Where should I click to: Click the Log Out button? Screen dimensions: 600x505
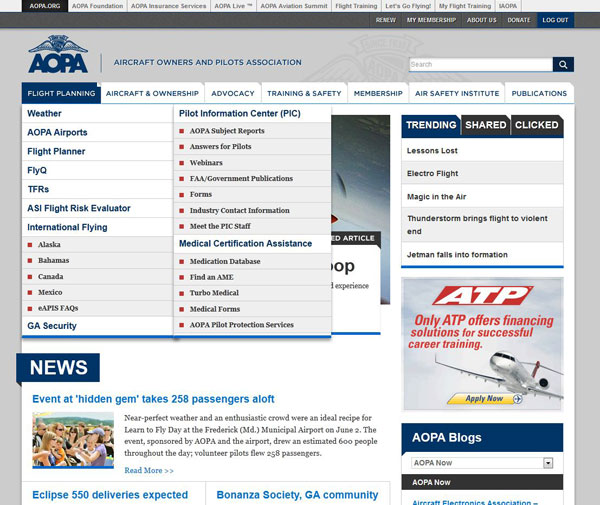[x=555, y=20]
